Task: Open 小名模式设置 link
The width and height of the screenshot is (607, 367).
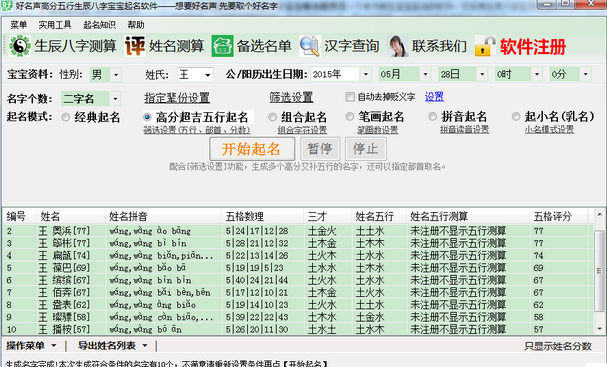Action: 549,130
